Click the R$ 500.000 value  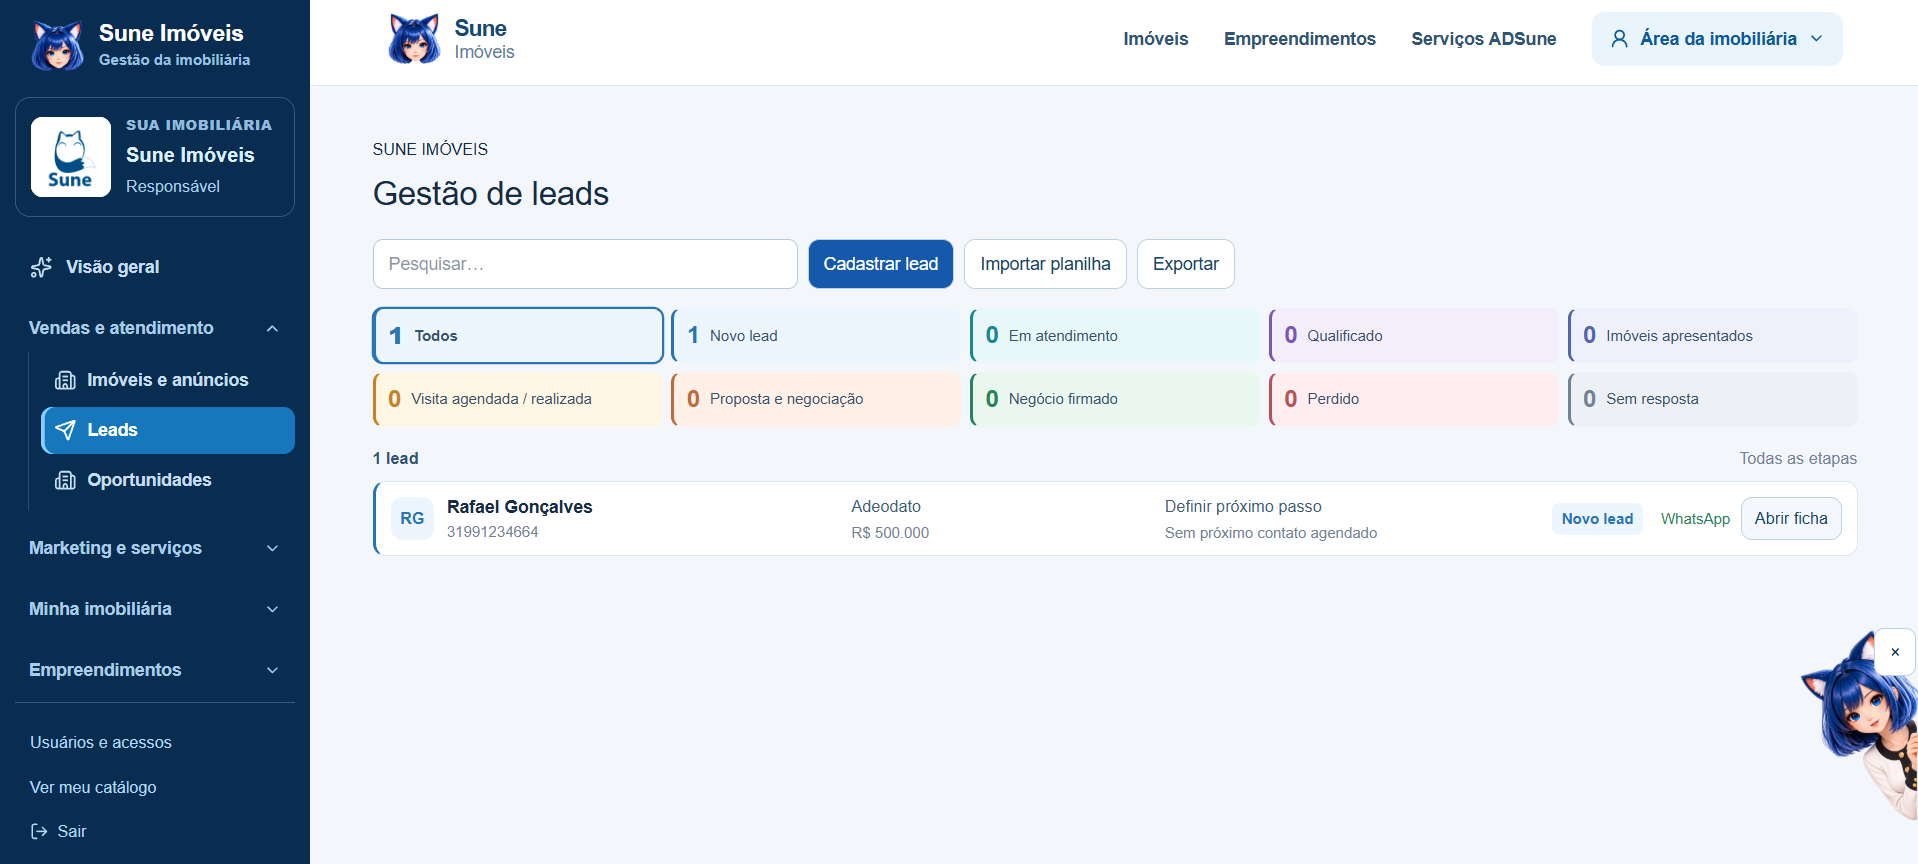pos(890,533)
